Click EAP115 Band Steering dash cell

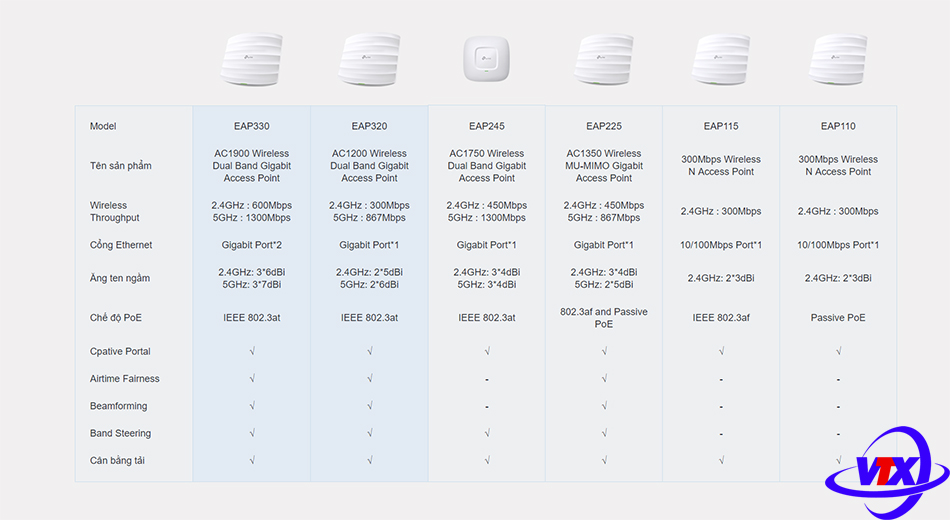tap(721, 434)
